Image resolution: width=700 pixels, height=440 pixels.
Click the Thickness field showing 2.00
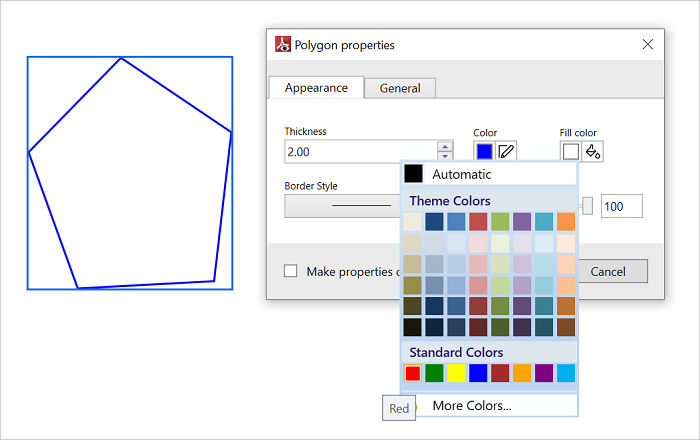[x=361, y=152]
